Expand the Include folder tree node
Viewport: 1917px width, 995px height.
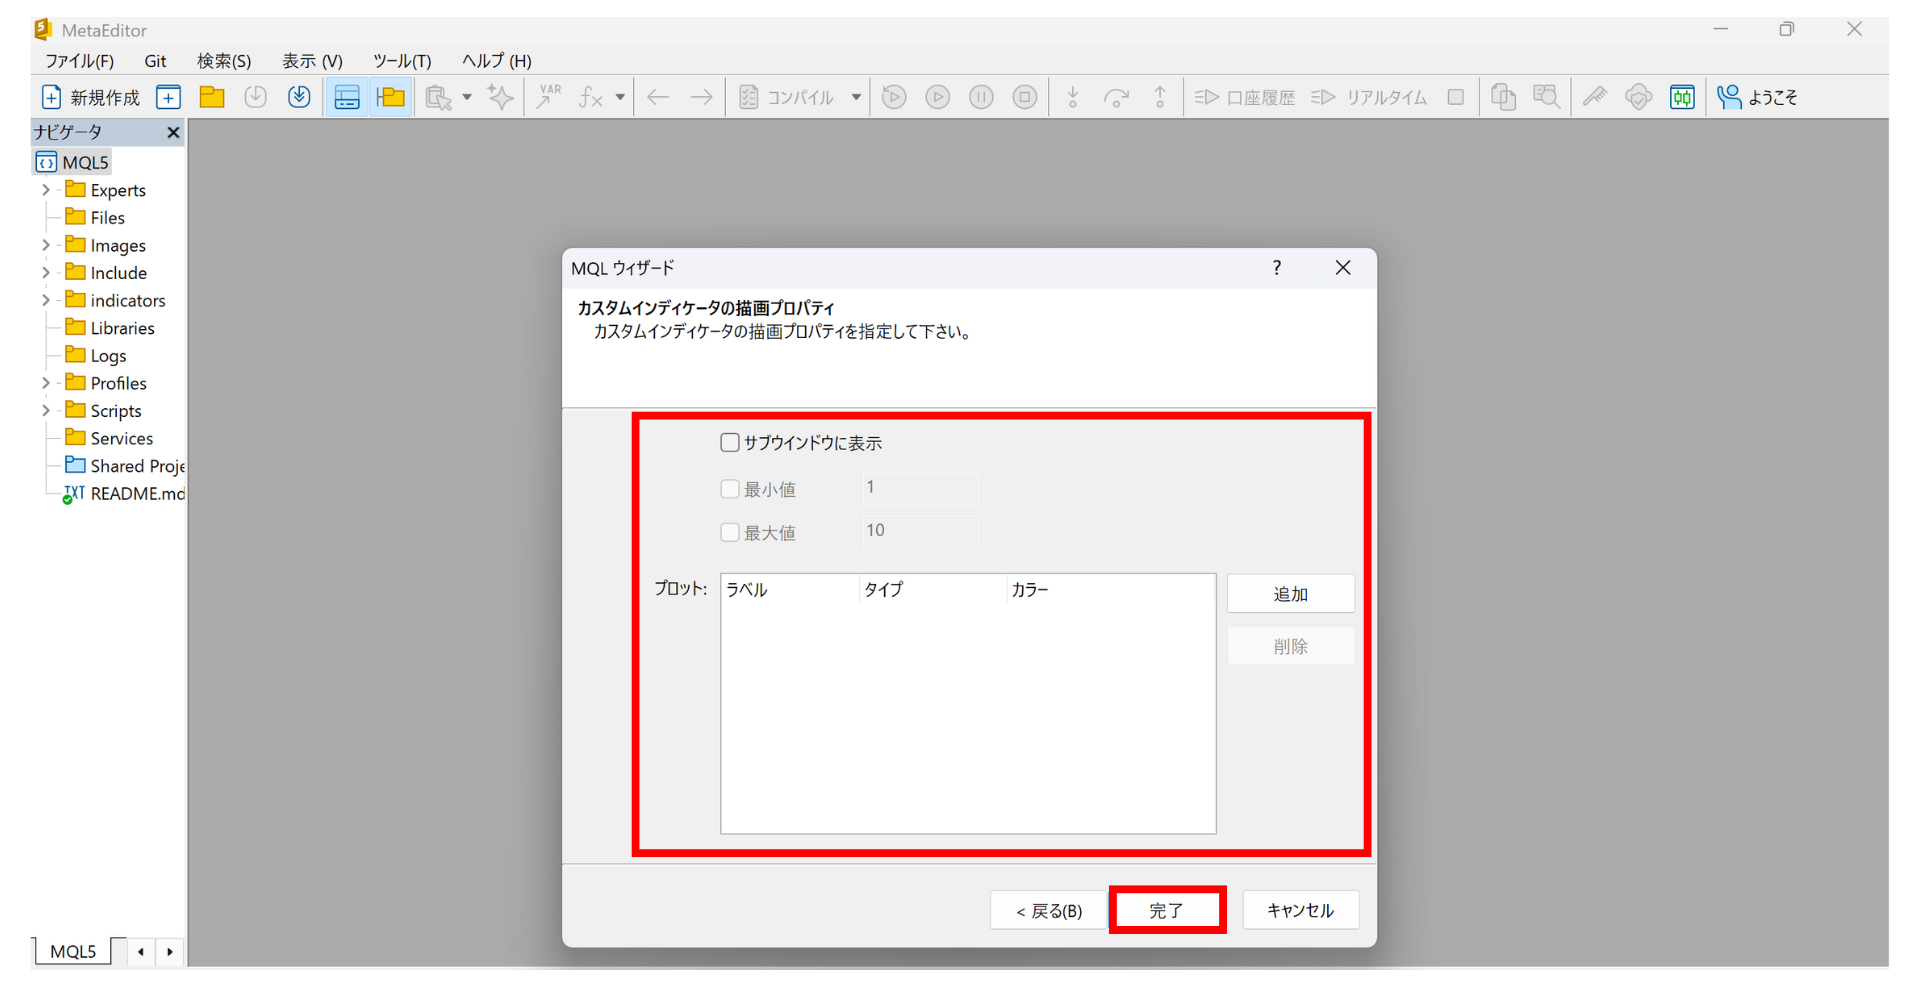(x=45, y=273)
